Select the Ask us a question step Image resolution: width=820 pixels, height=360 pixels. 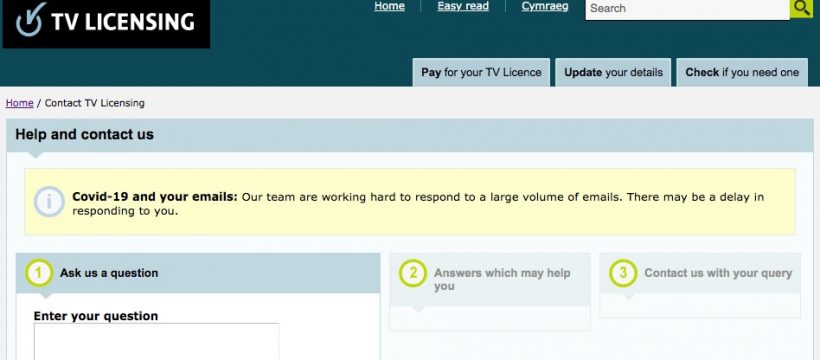[198, 273]
